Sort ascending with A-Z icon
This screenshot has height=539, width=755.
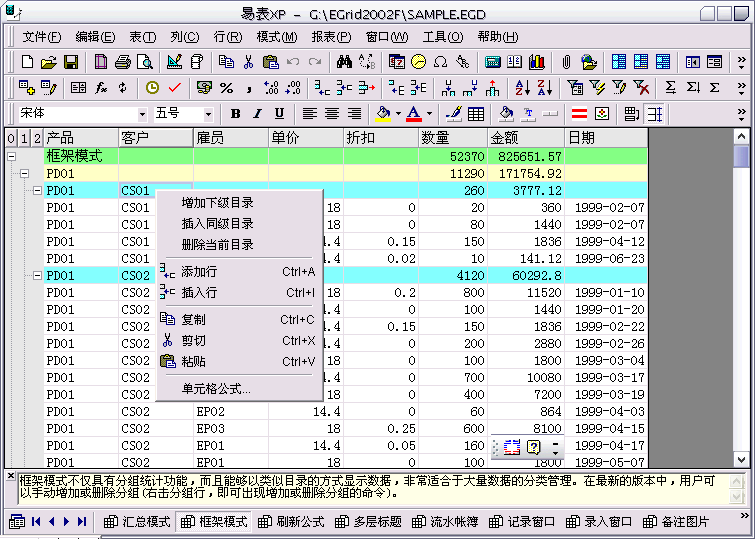pyautogui.click(x=522, y=88)
